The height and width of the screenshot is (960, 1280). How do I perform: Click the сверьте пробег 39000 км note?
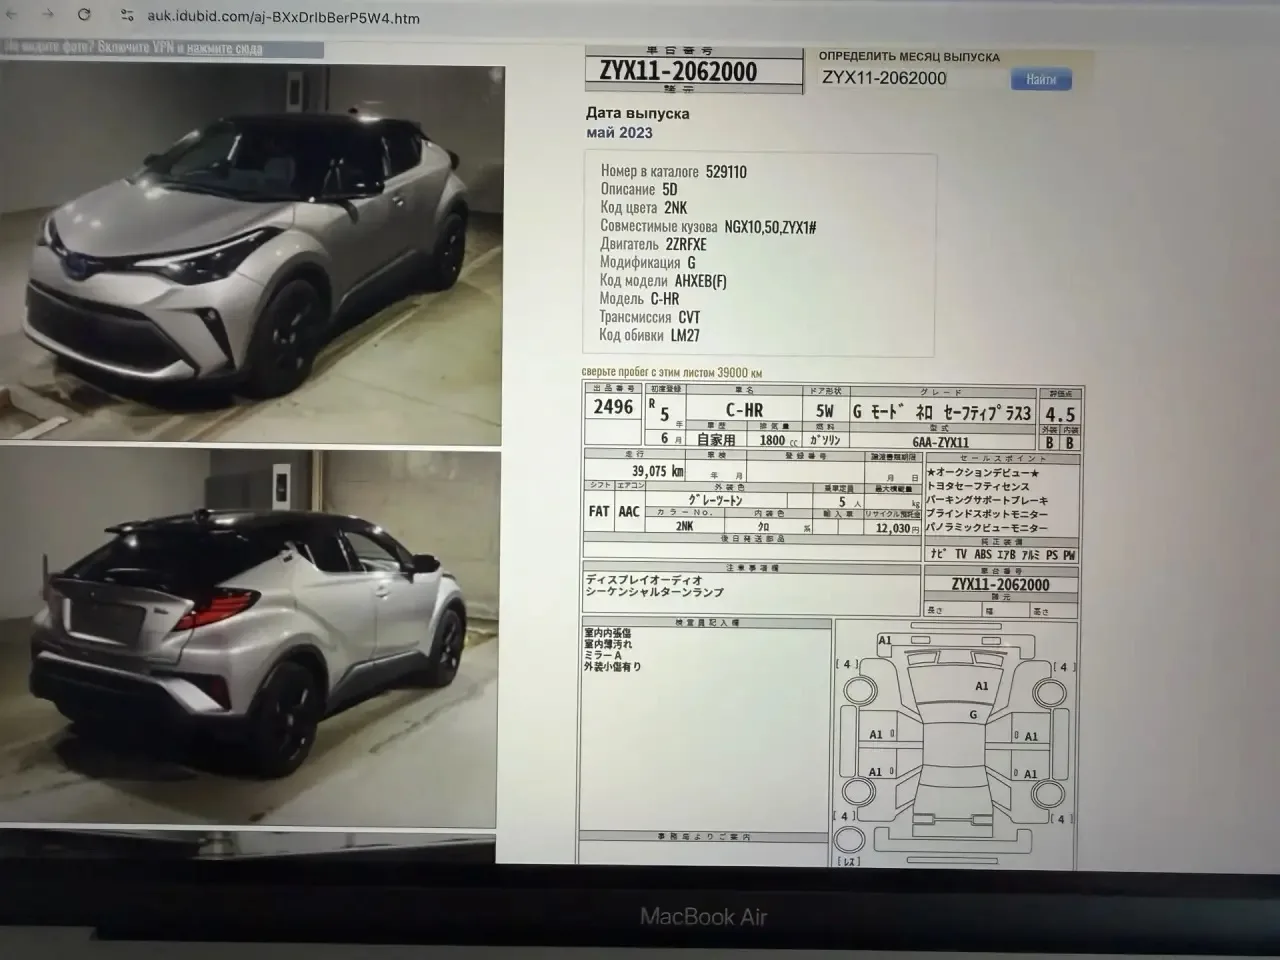(x=672, y=372)
